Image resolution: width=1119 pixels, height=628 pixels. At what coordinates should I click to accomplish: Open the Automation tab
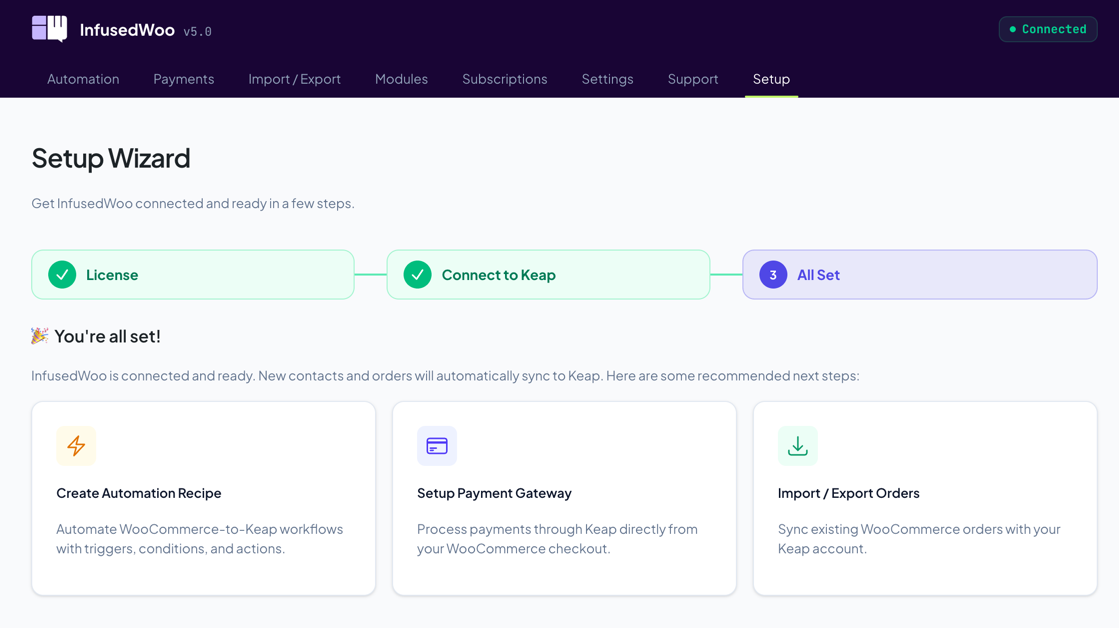pos(83,79)
